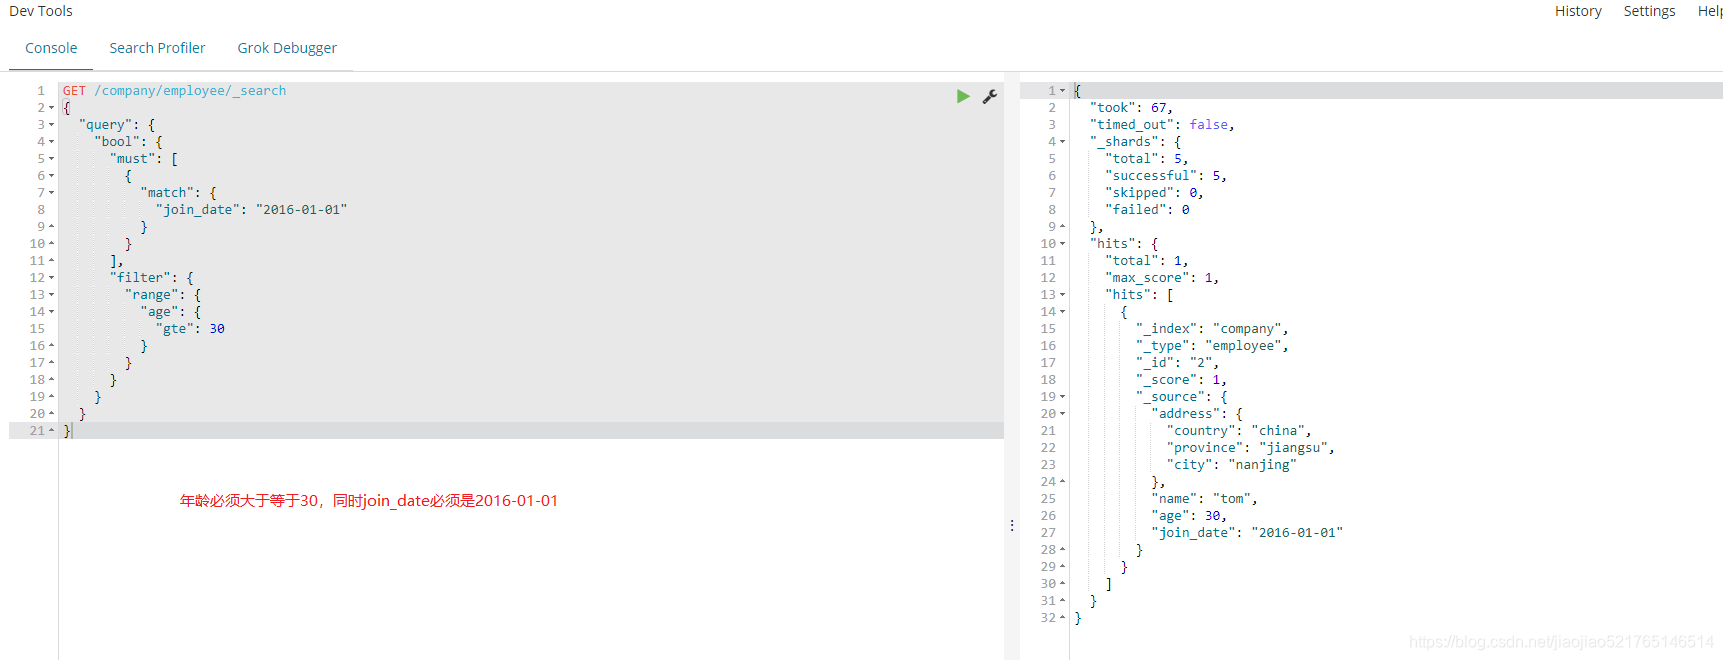This screenshot has height=660, width=1723.
Task: Click the "_index": "company" line
Action: point(1212,329)
